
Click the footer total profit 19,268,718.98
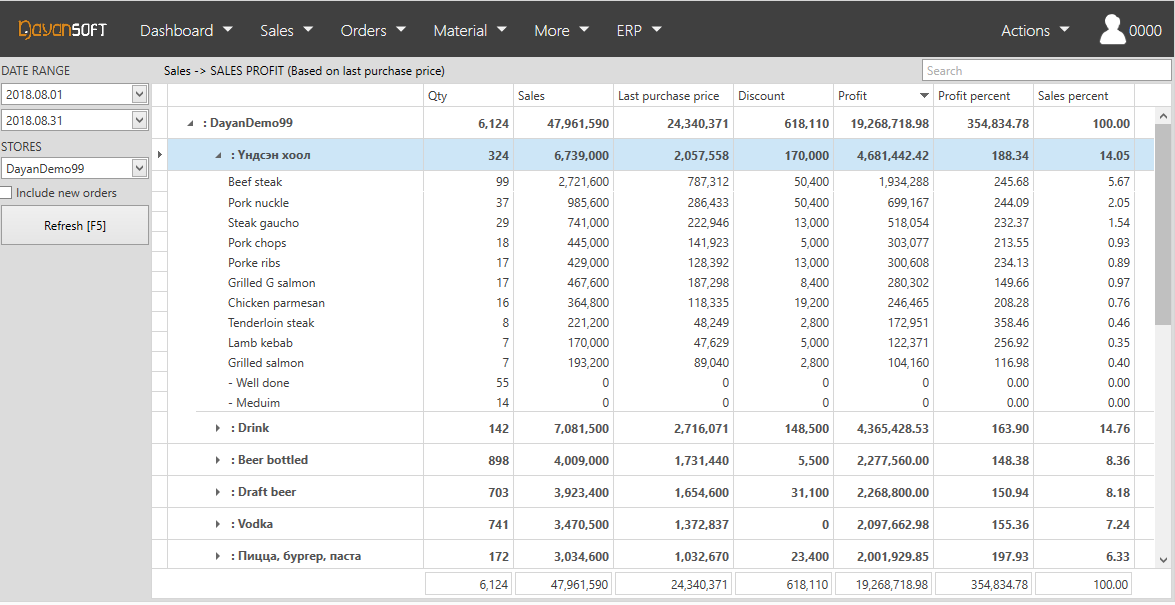[x=884, y=584]
